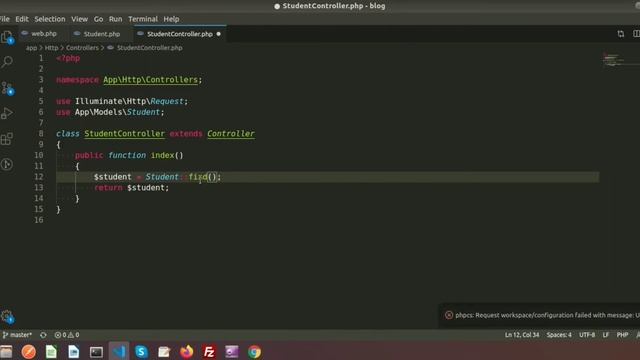Click the Open Changes icon in the editor title bar
This screenshot has width=640, height=360.
click(620, 34)
